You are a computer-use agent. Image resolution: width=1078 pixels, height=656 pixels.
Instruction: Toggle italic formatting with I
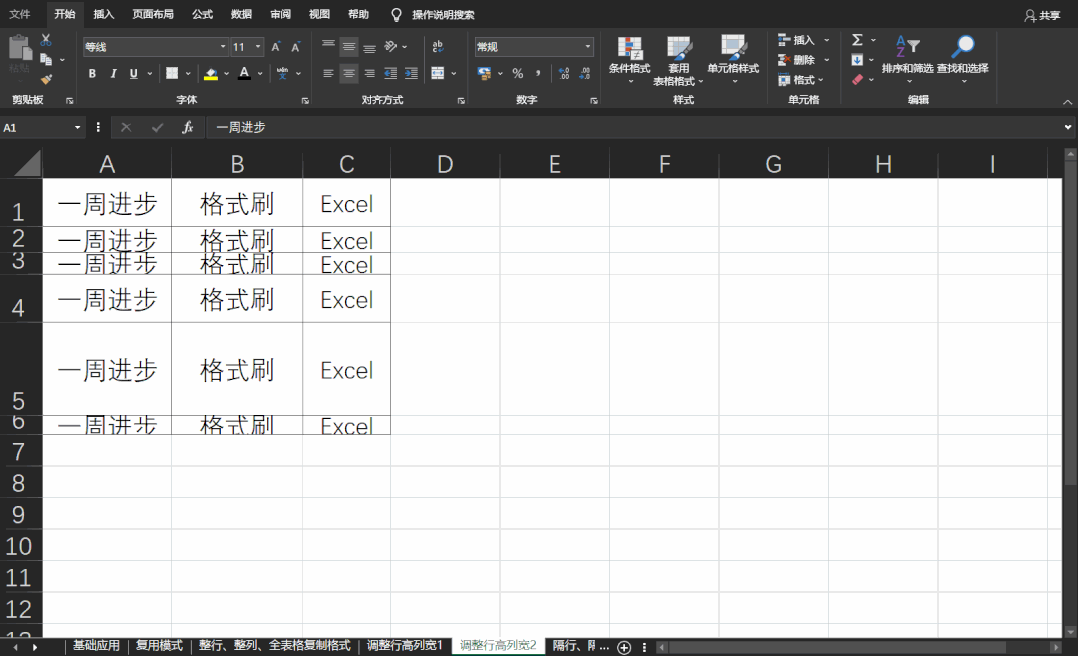[x=113, y=73]
